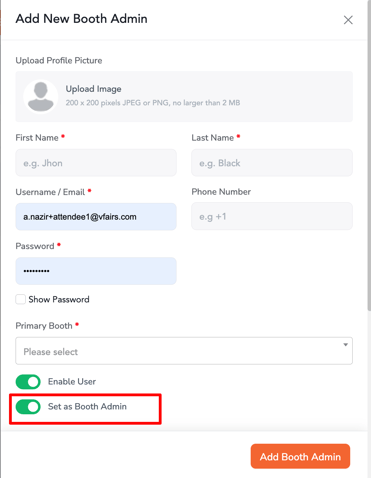Click the Show Password label text
The image size is (371, 478).
click(x=59, y=299)
